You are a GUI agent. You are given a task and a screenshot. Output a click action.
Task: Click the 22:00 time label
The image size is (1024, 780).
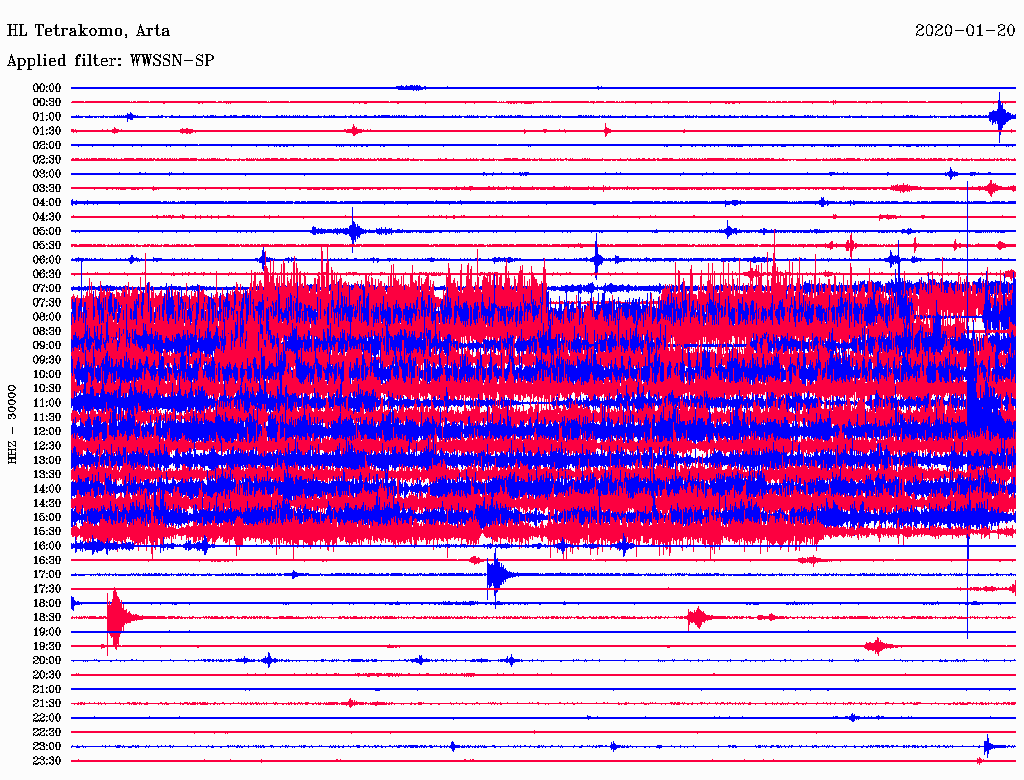47,719
